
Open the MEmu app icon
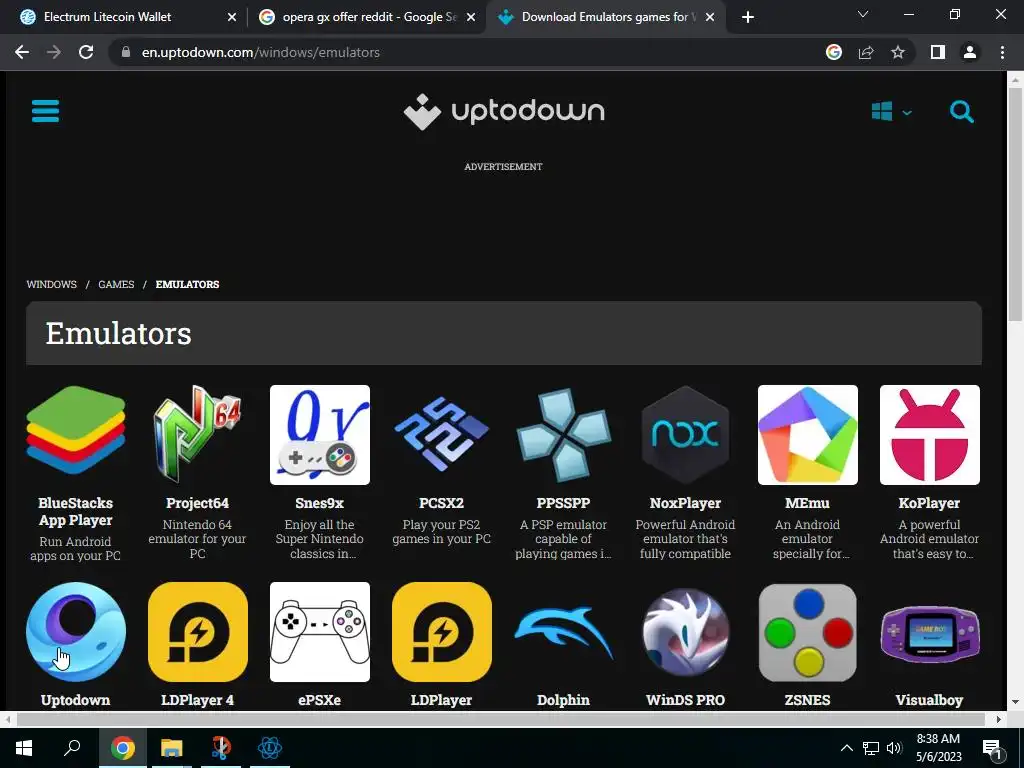pos(807,435)
